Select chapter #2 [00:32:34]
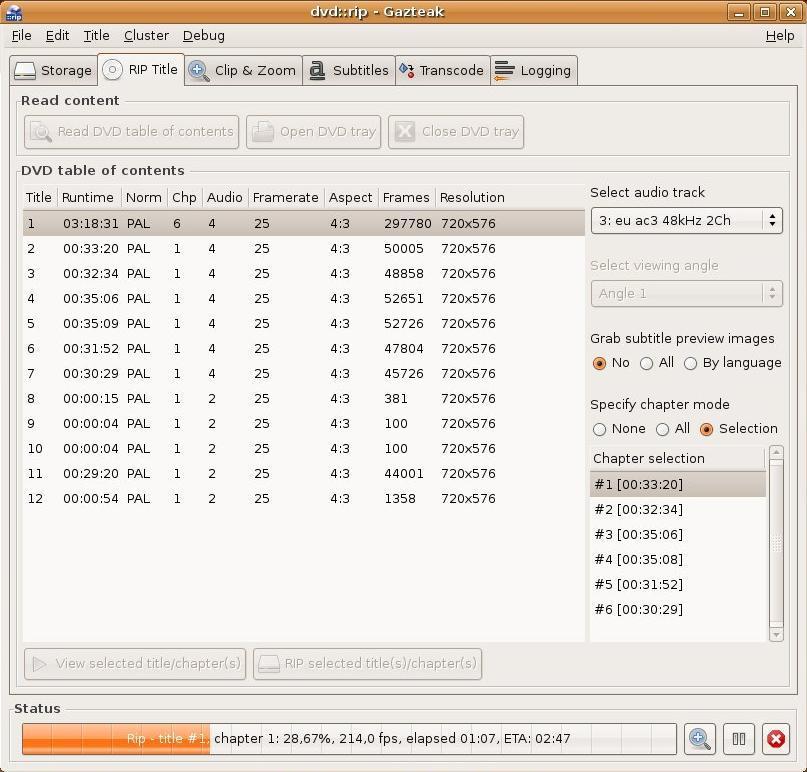The image size is (807, 772). [x=678, y=510]
